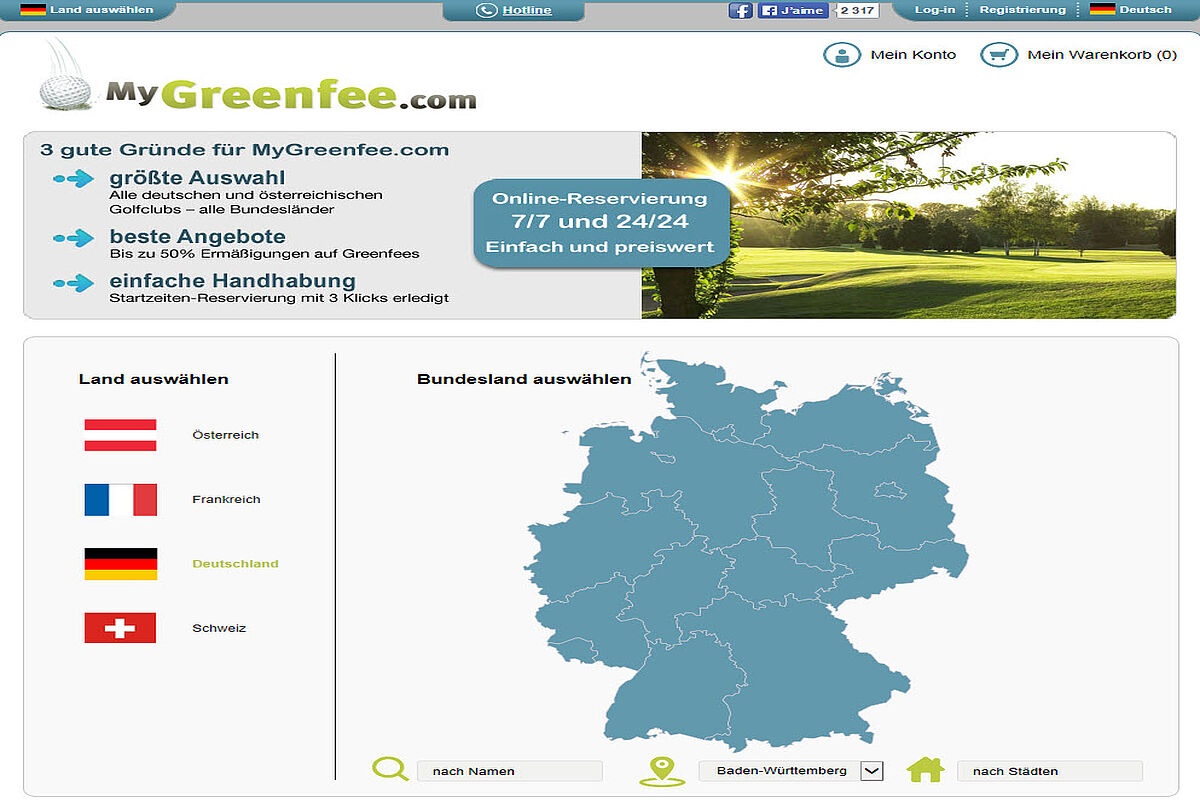Click the green house icon
This screenshot has width=1200, height=800.
tap(925, 770)
